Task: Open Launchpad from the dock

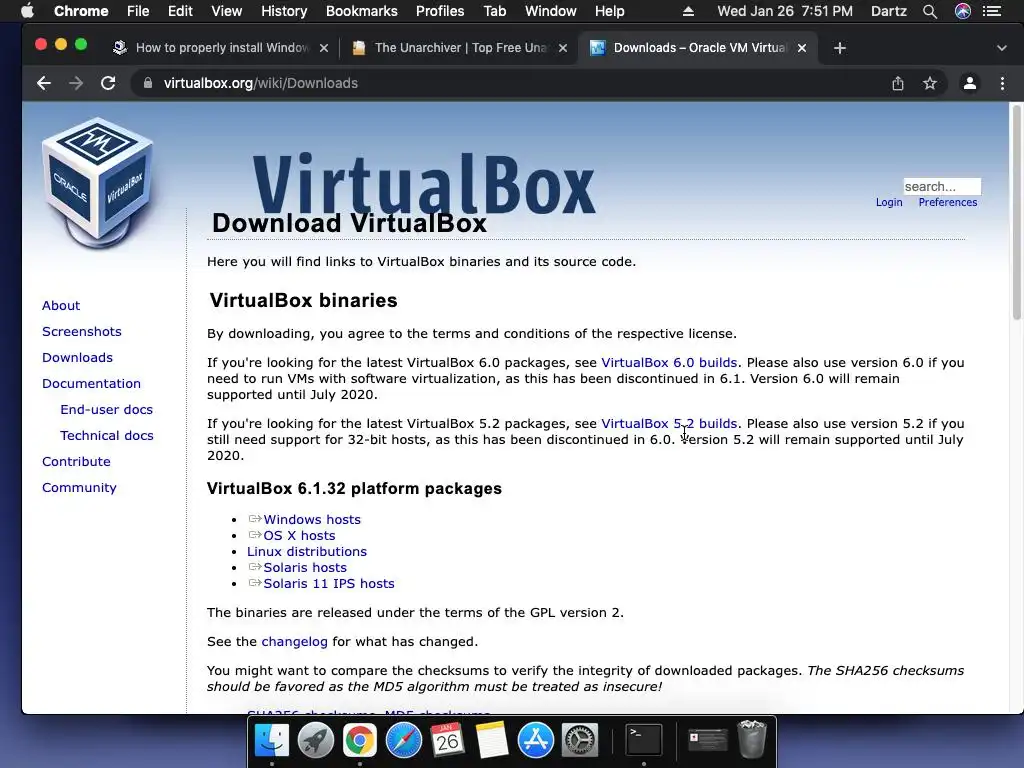Action: pos(316,740)
